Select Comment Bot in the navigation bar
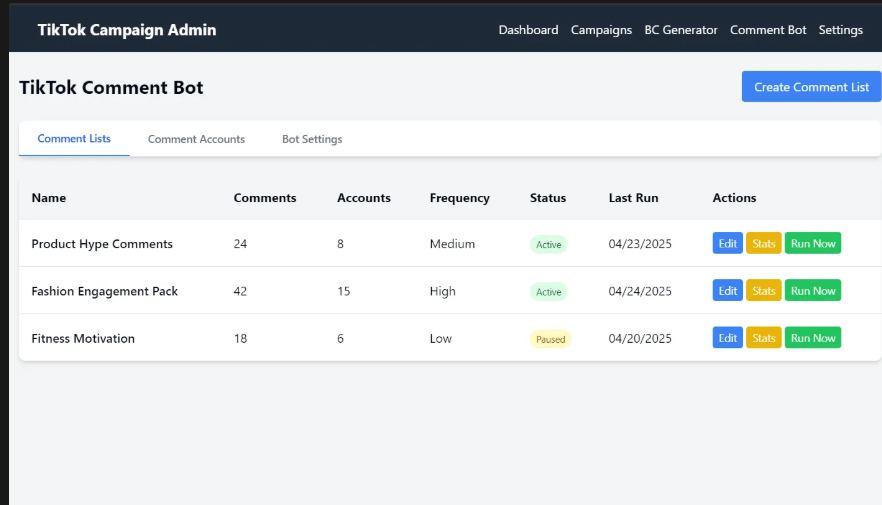The height and width of the screenshot is (505, 882). click(x=768, y=30)
